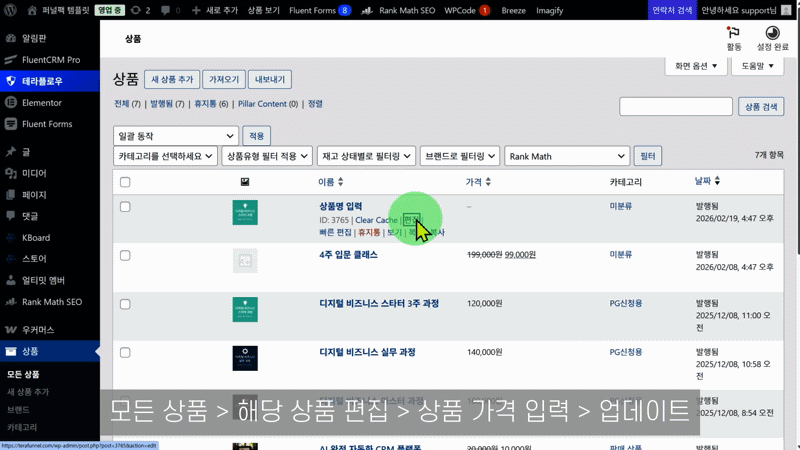Click the 글 pin icon
This screenshot has height=450, width=800.
(11, 152)
